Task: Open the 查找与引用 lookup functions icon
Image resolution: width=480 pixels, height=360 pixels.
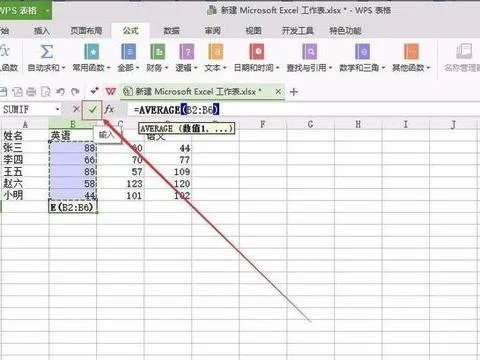Action: coord(310,52)
